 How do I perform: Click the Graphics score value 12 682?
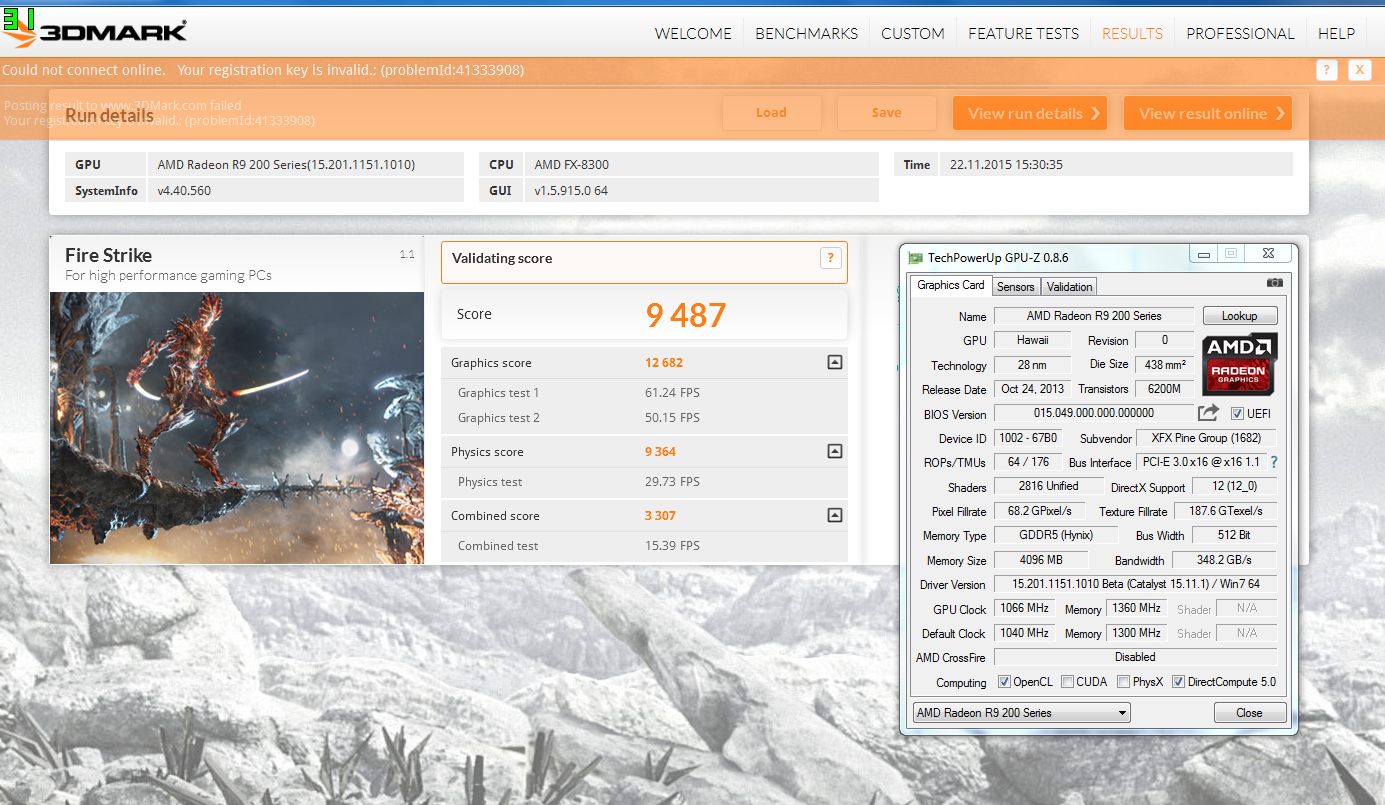coord(664,363)
